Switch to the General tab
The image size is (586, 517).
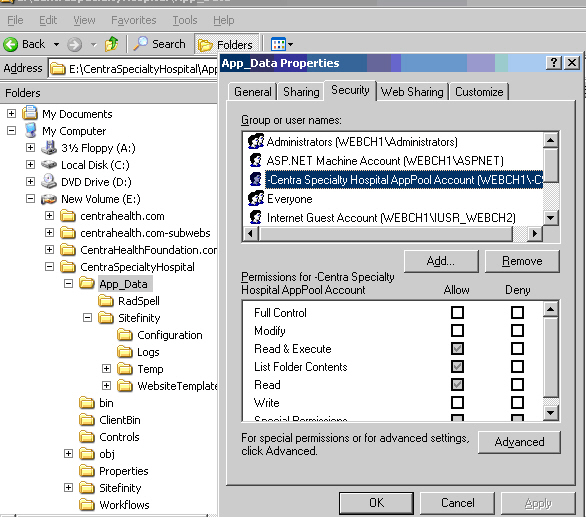point(253,92)
